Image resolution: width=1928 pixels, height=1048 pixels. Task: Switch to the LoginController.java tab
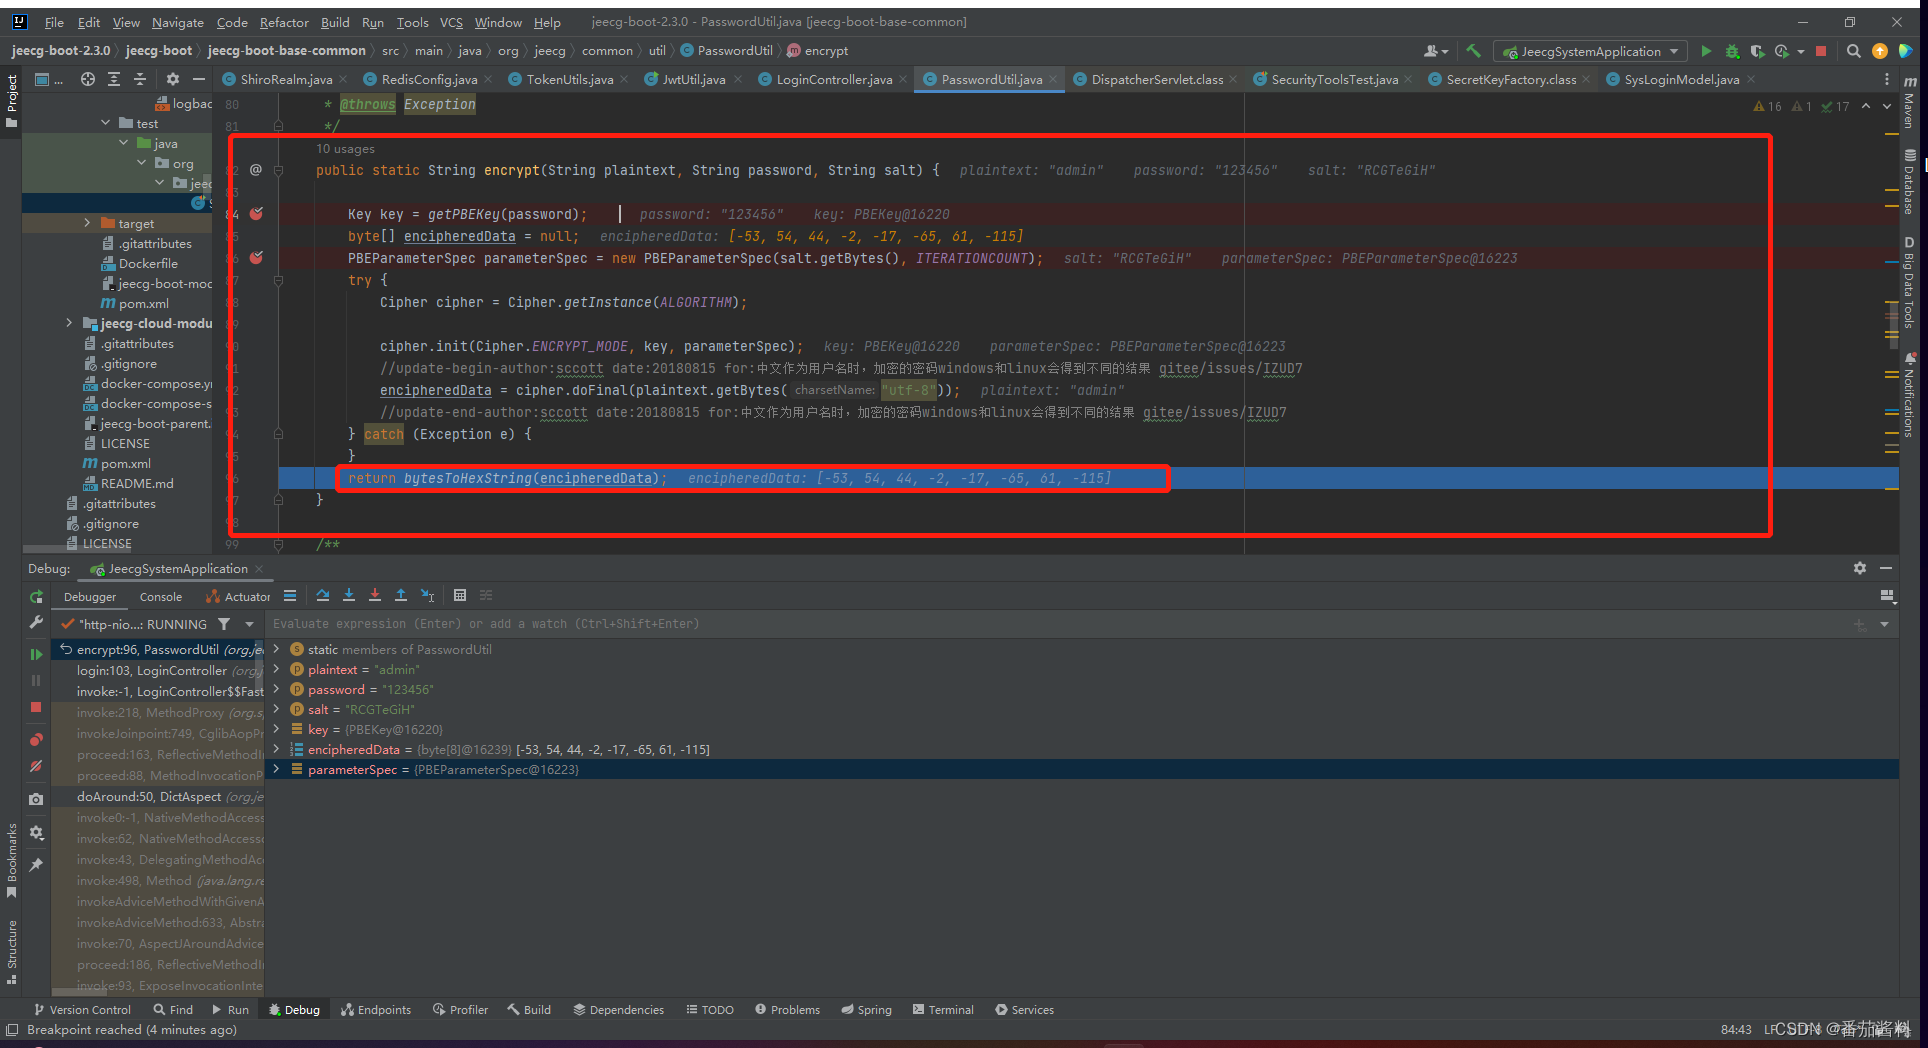833,79
